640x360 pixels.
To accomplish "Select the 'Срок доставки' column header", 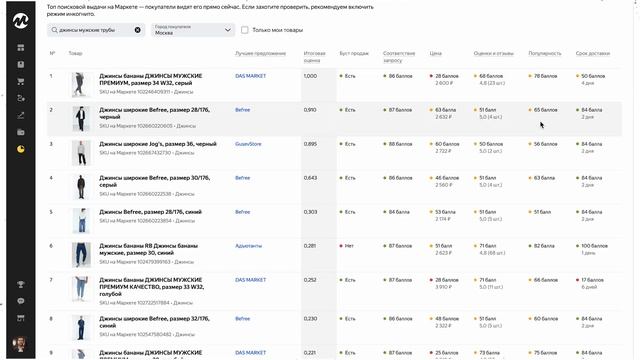I will coord(593,53).
